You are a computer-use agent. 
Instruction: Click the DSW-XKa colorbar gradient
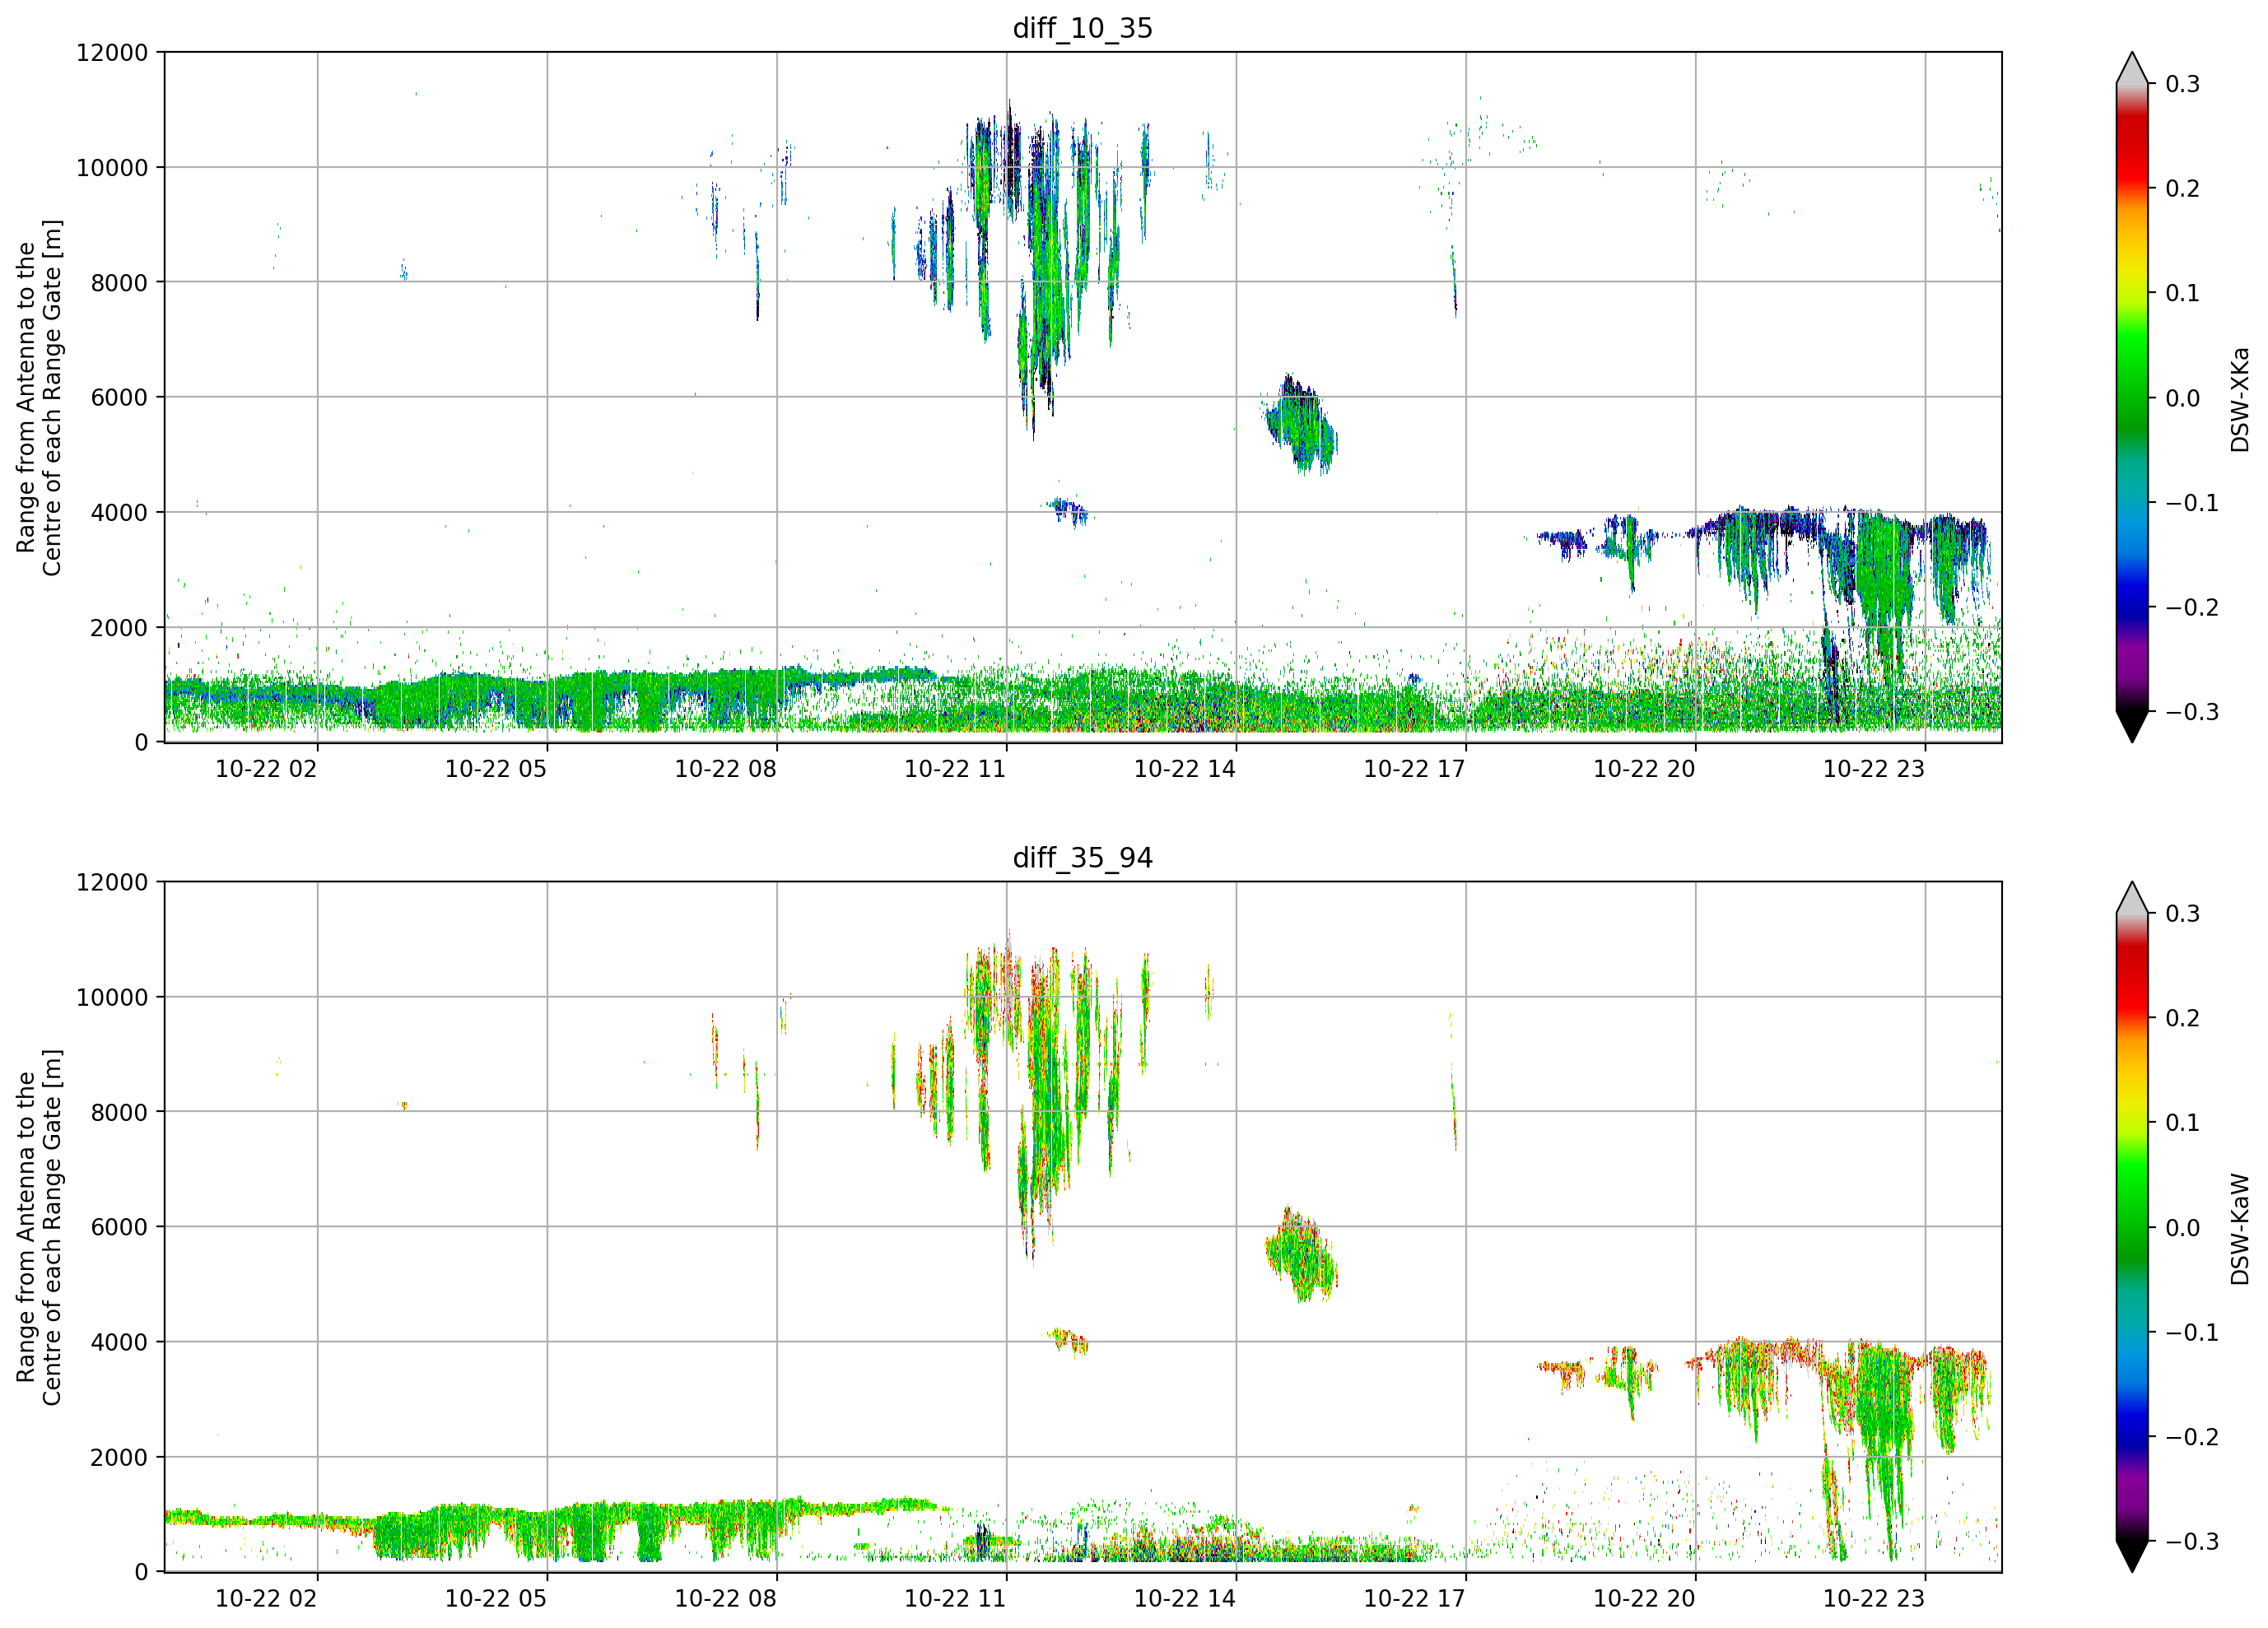tap(2132, 398)
